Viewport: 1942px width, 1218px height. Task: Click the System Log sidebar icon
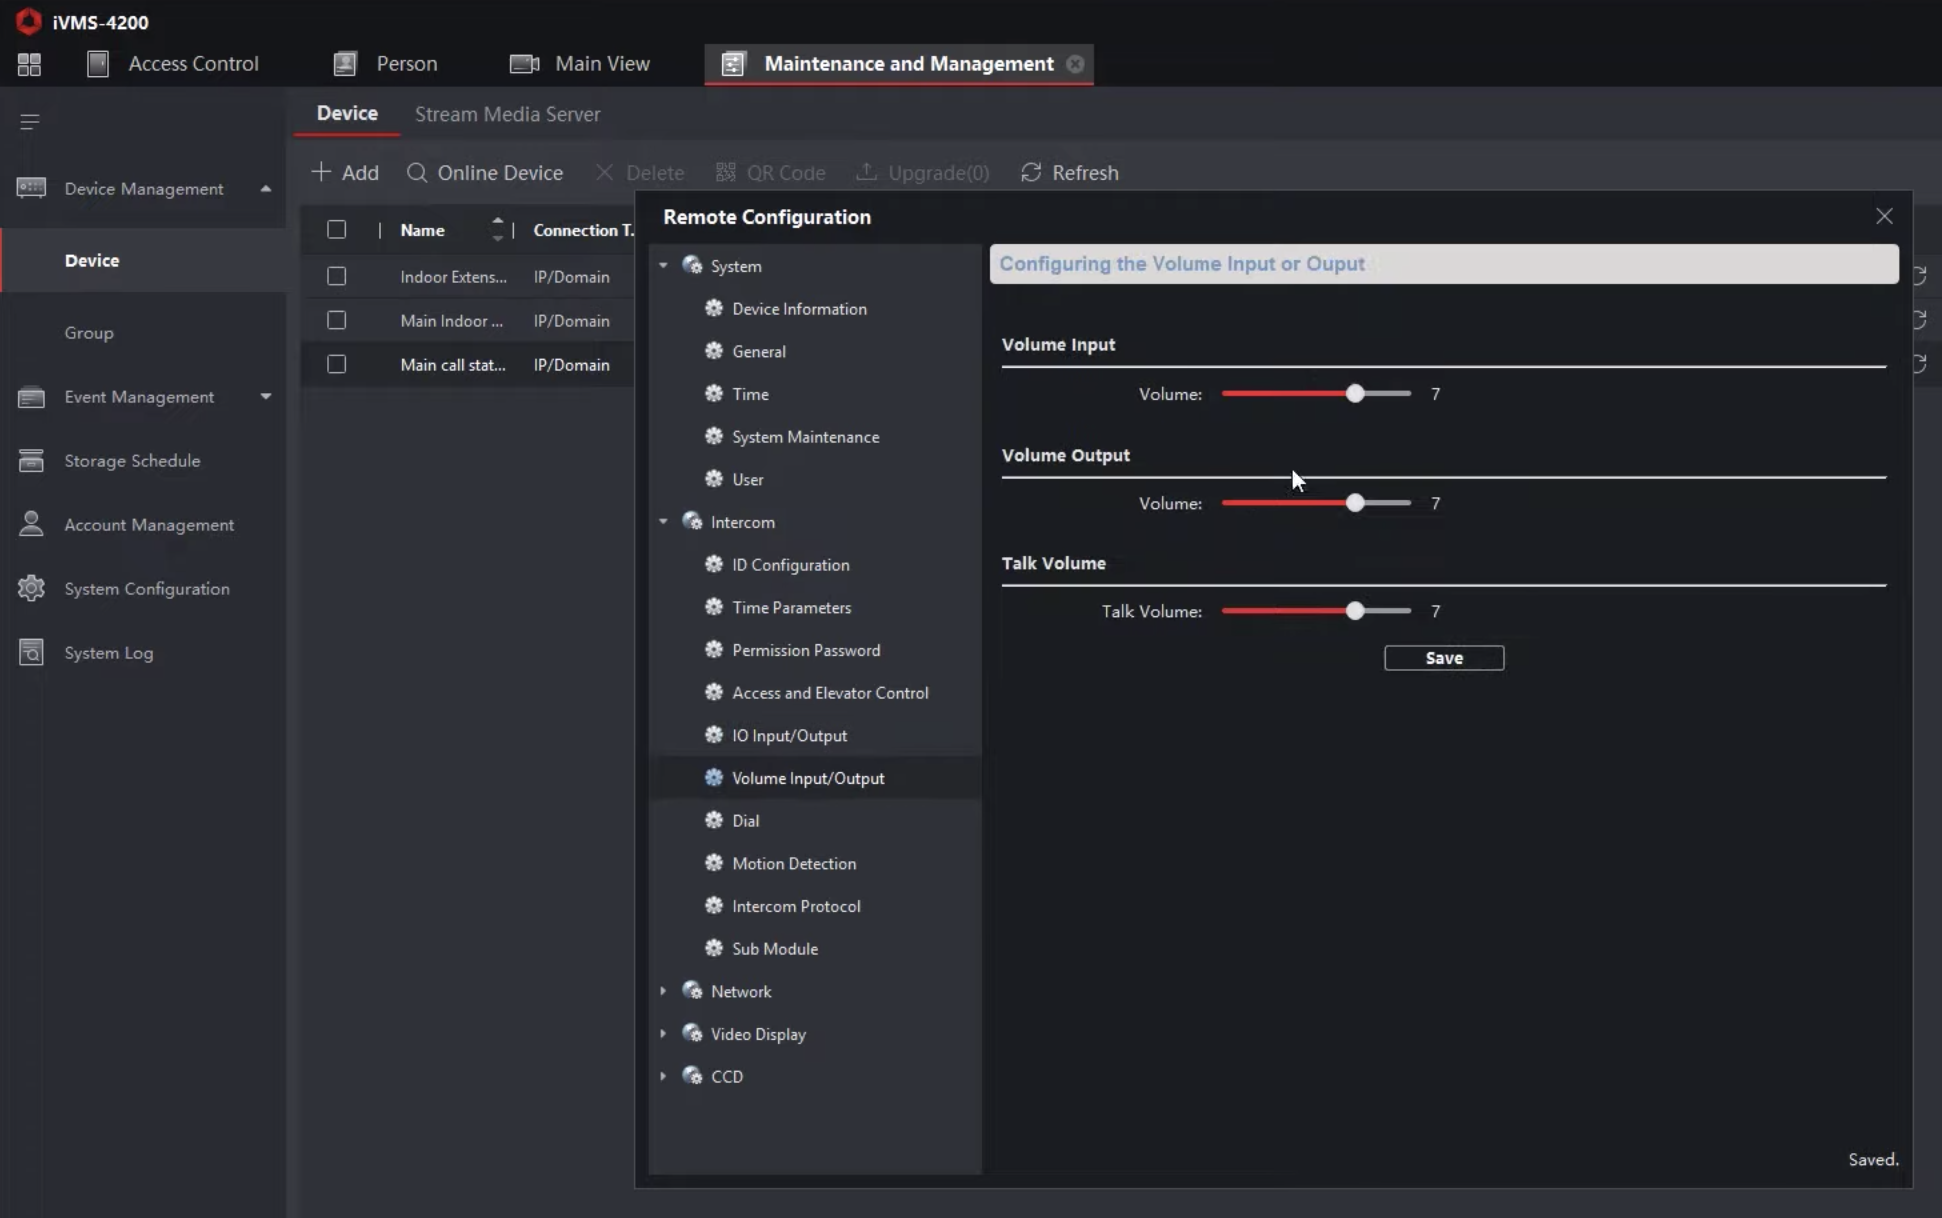pyautogui.click(x=31, y=652)
